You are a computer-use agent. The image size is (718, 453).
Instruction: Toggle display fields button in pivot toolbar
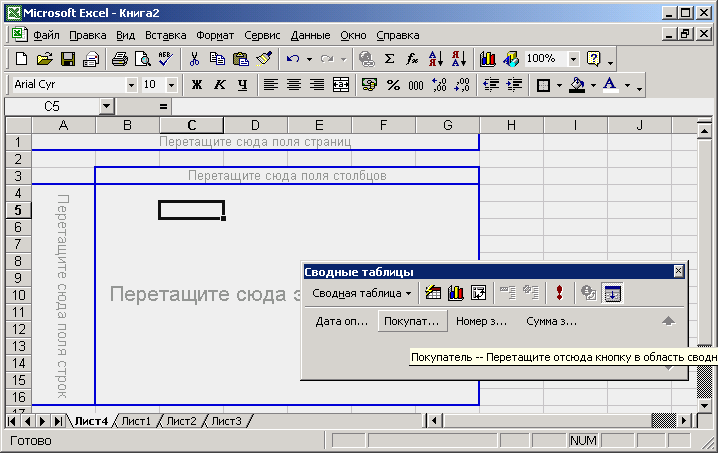point(612,293)
